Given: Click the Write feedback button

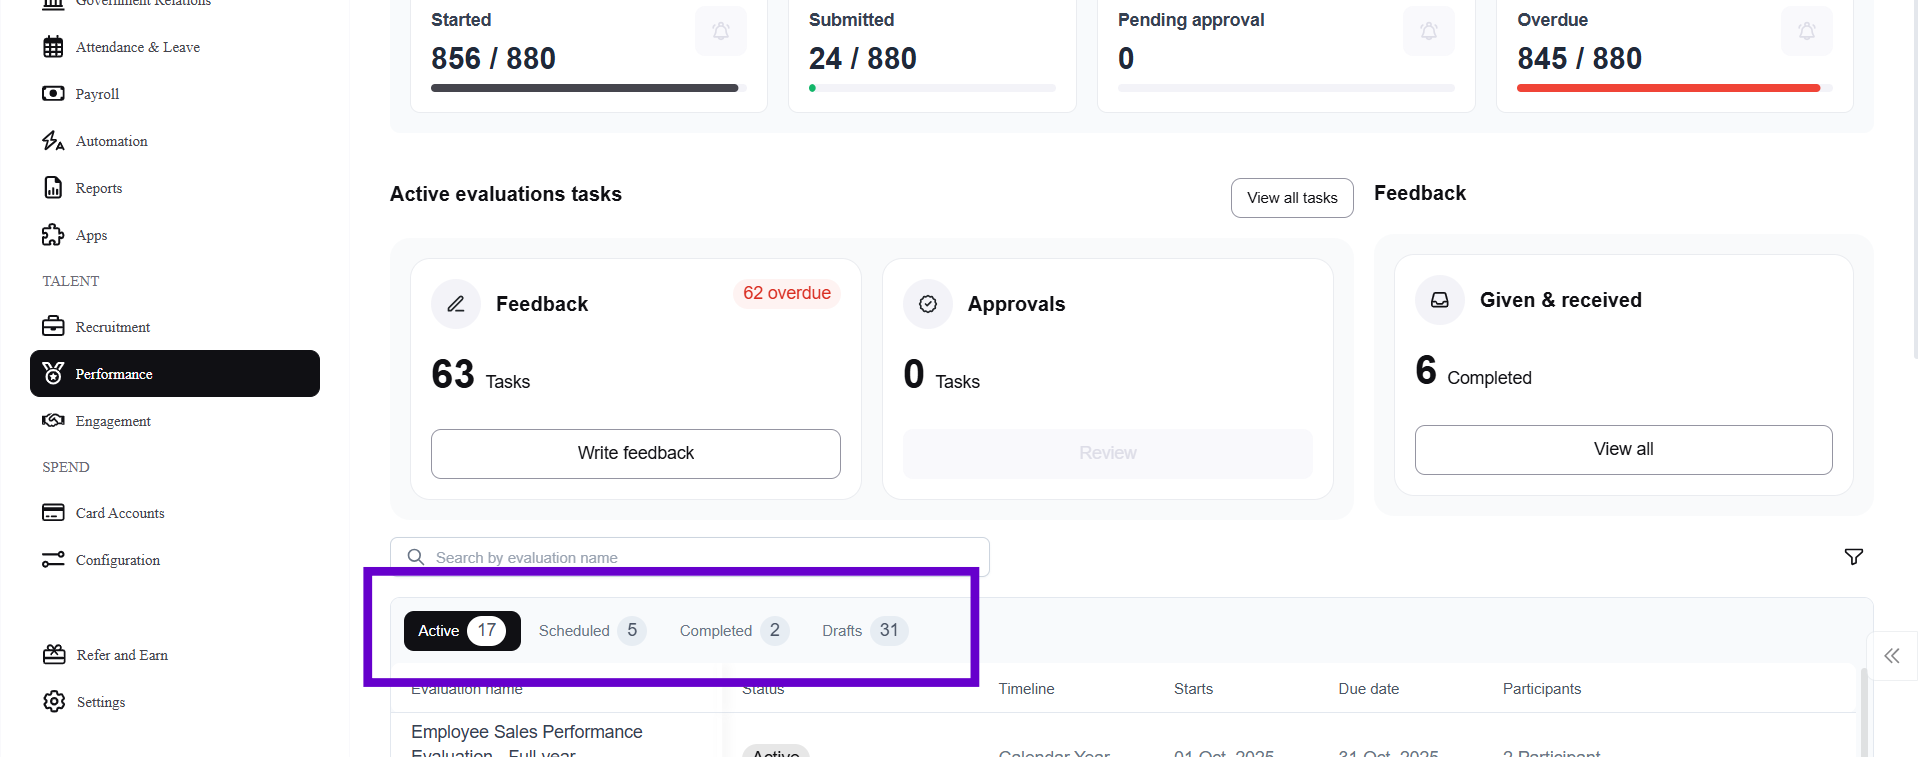Looking at the screenshot, I should click(x=635, y=453).
